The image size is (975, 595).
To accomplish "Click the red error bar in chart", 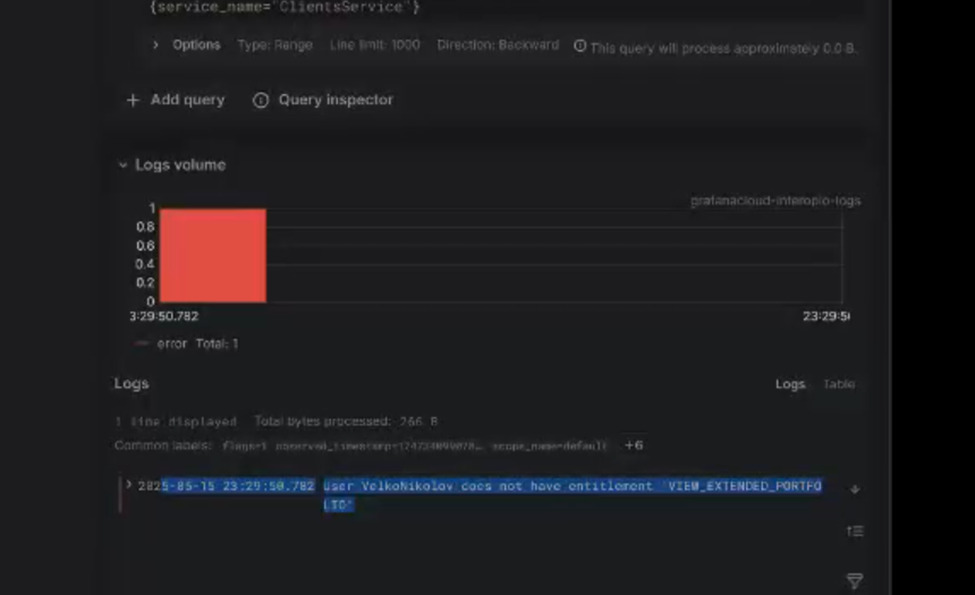I will (213, 256).
